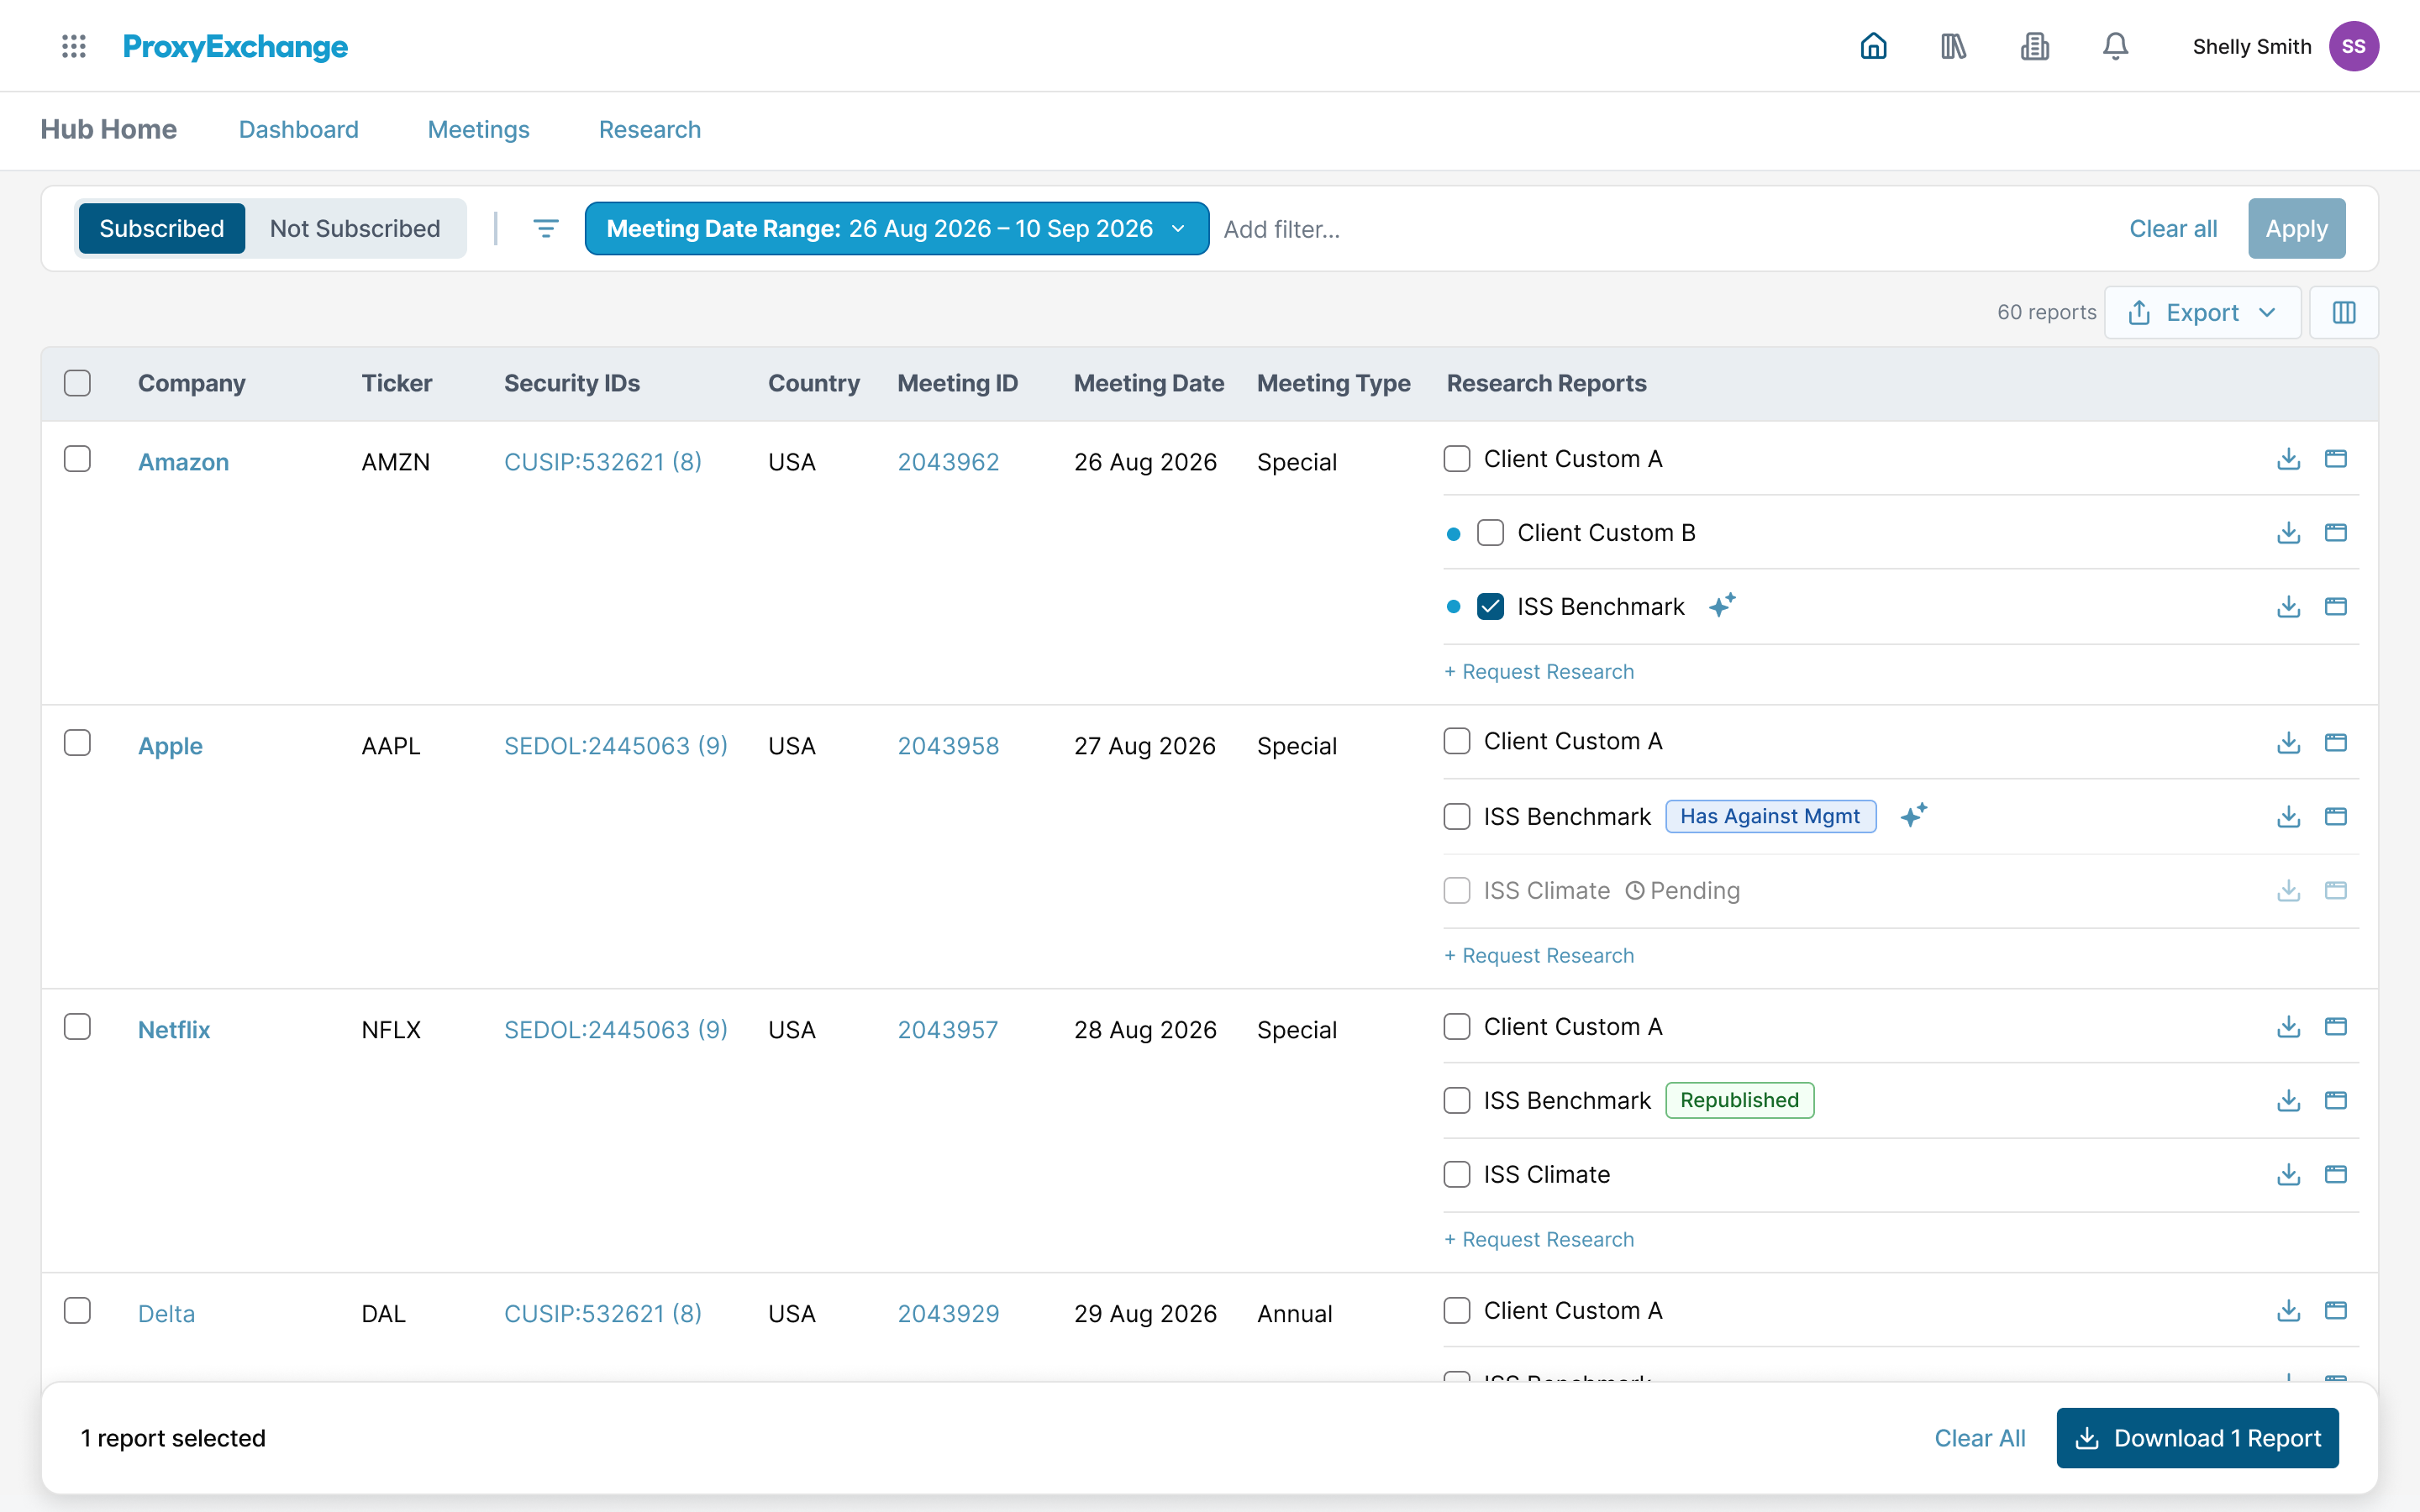Download Netflix Client Custom A report
Viewport: 2420px width, 1512px height.
(x=2288, y=1027)
